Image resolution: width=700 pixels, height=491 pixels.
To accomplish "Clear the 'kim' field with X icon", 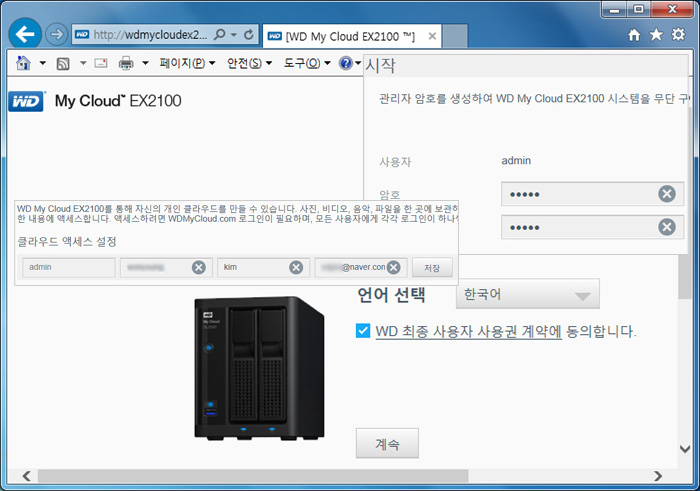I will (296, 267).
